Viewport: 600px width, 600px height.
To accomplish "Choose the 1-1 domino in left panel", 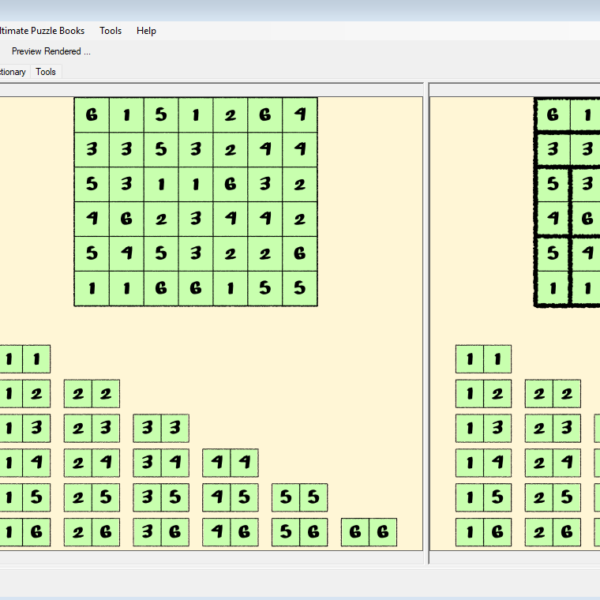I will (24, 359).
